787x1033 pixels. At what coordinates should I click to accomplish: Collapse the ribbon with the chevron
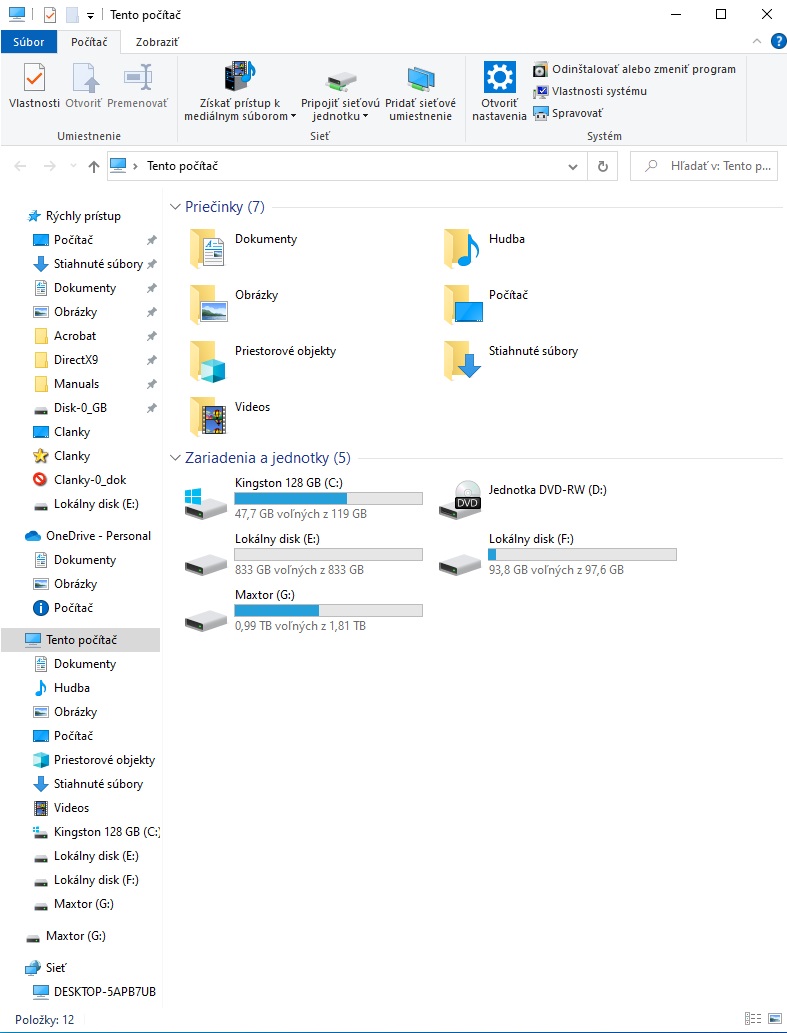757,42
